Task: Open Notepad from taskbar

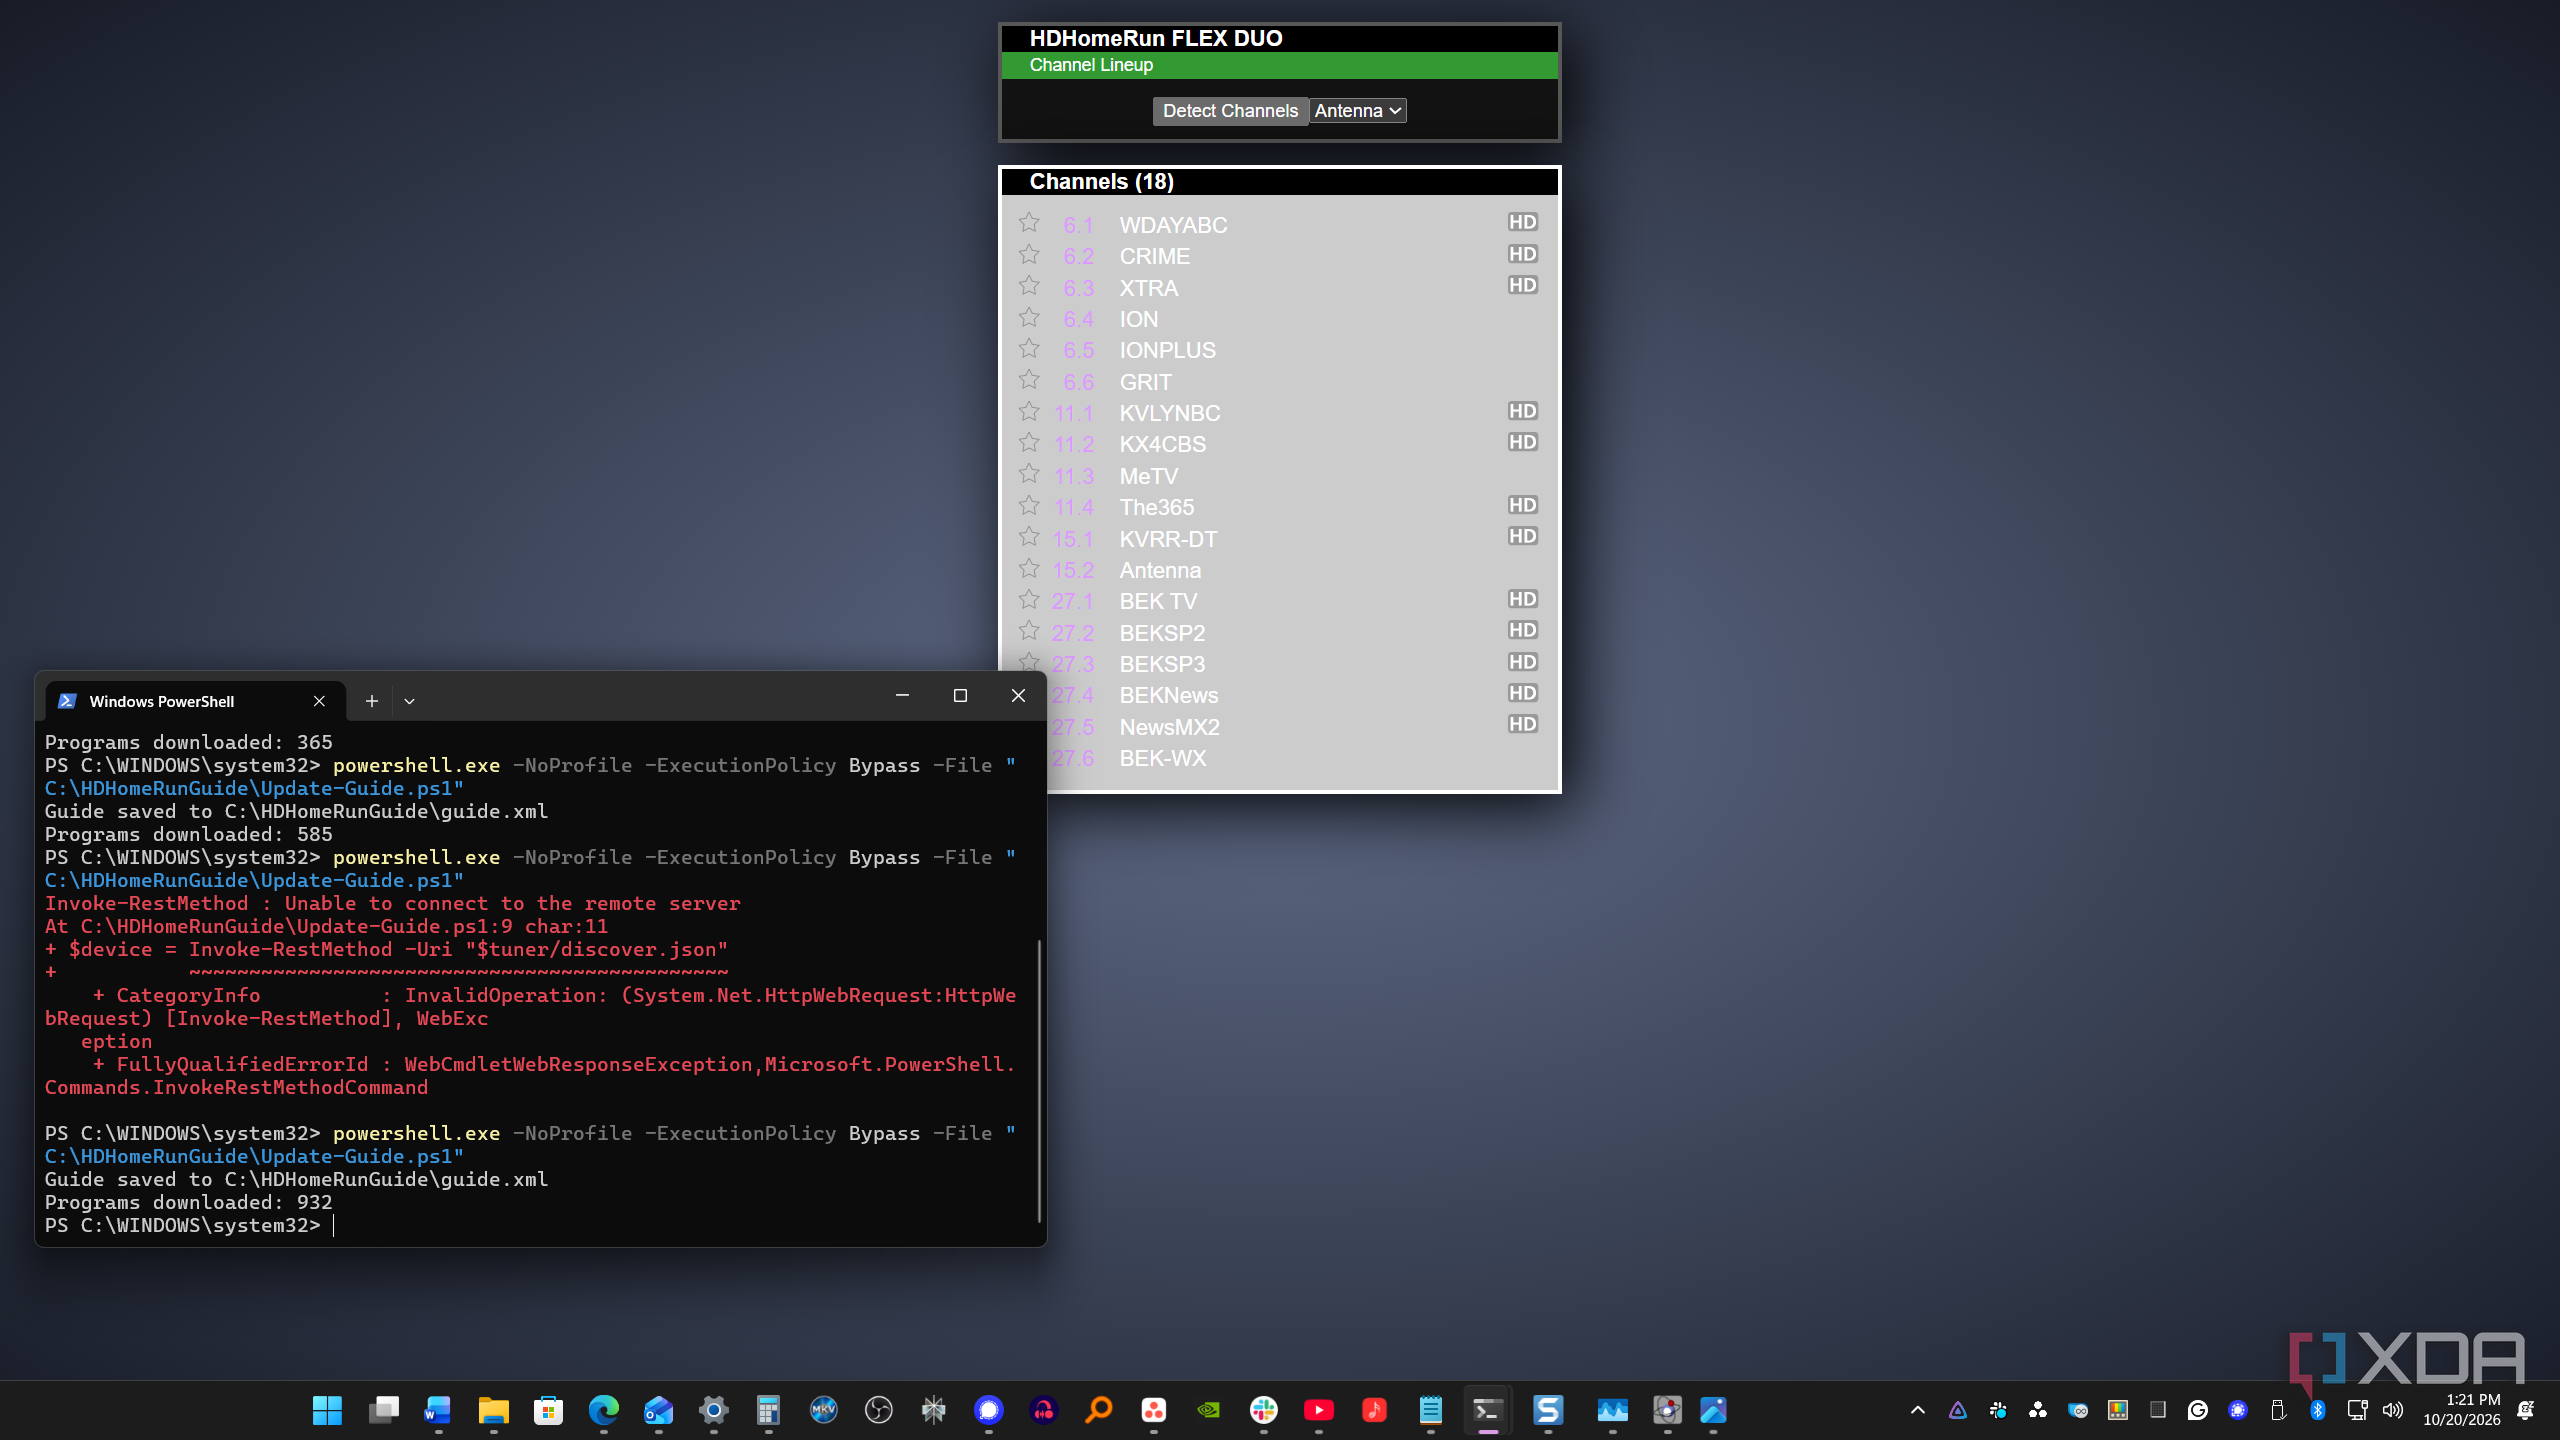Action: click(1430, 1410)
